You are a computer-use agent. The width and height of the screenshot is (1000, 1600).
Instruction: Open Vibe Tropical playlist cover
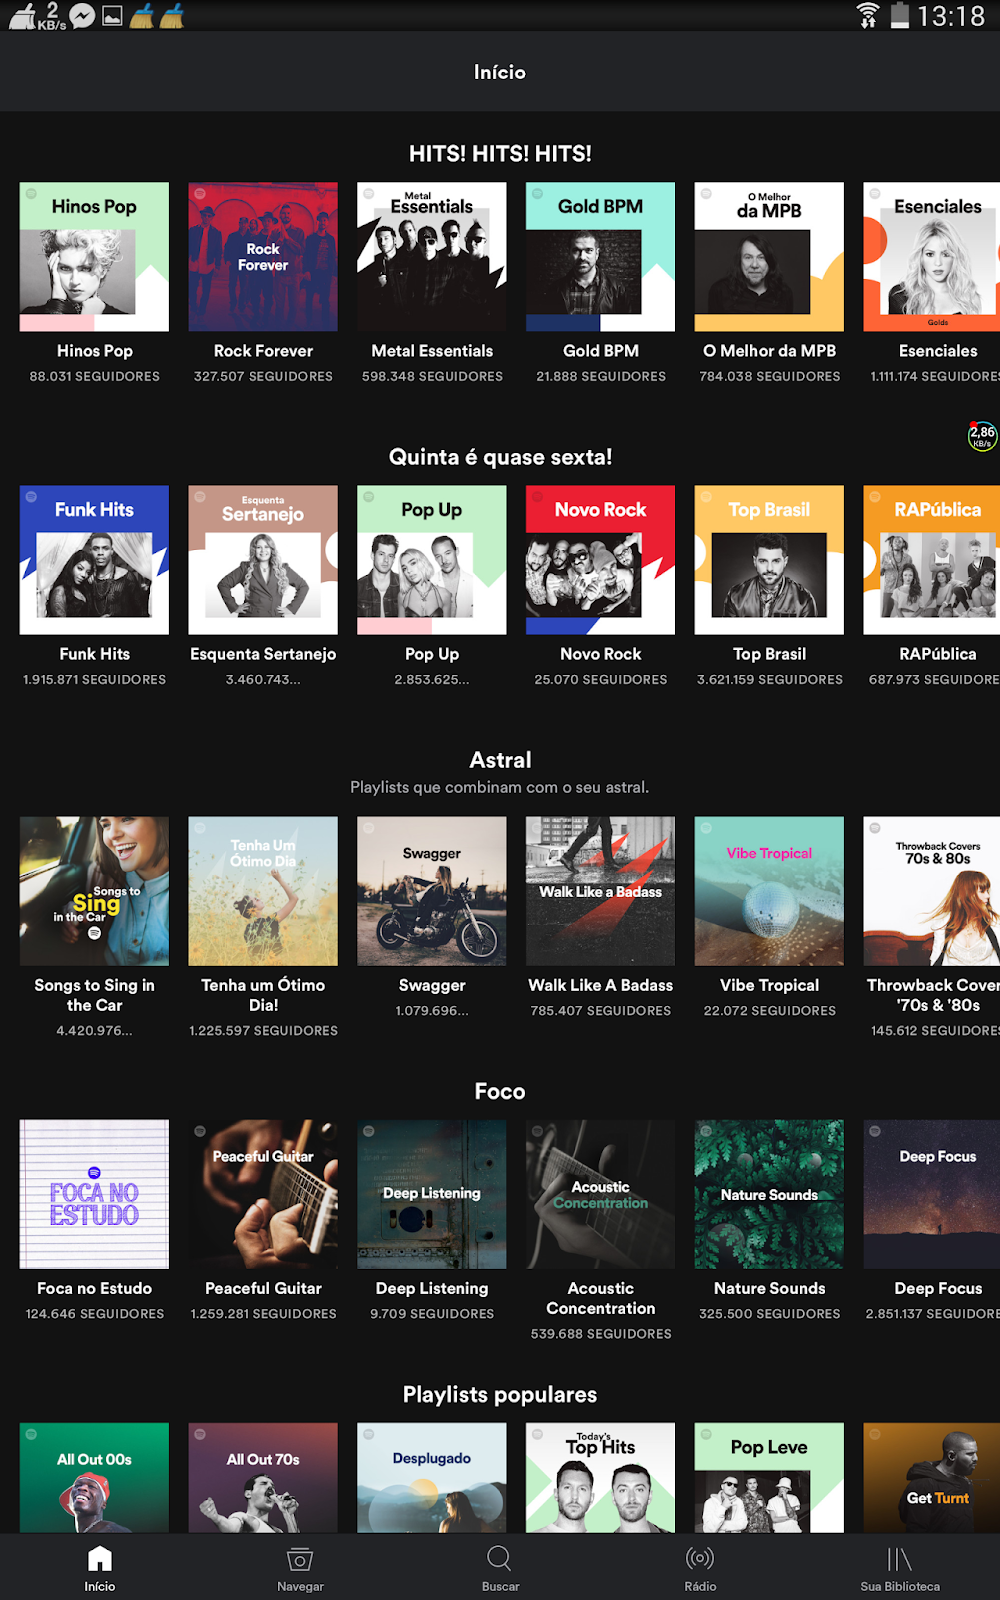tap(770, 891)
